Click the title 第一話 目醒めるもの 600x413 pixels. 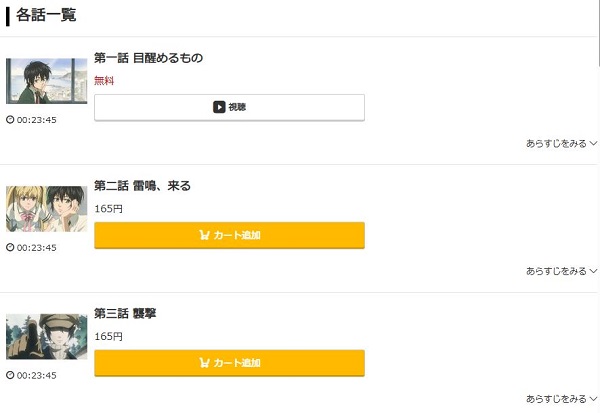(x=148, y=58)
